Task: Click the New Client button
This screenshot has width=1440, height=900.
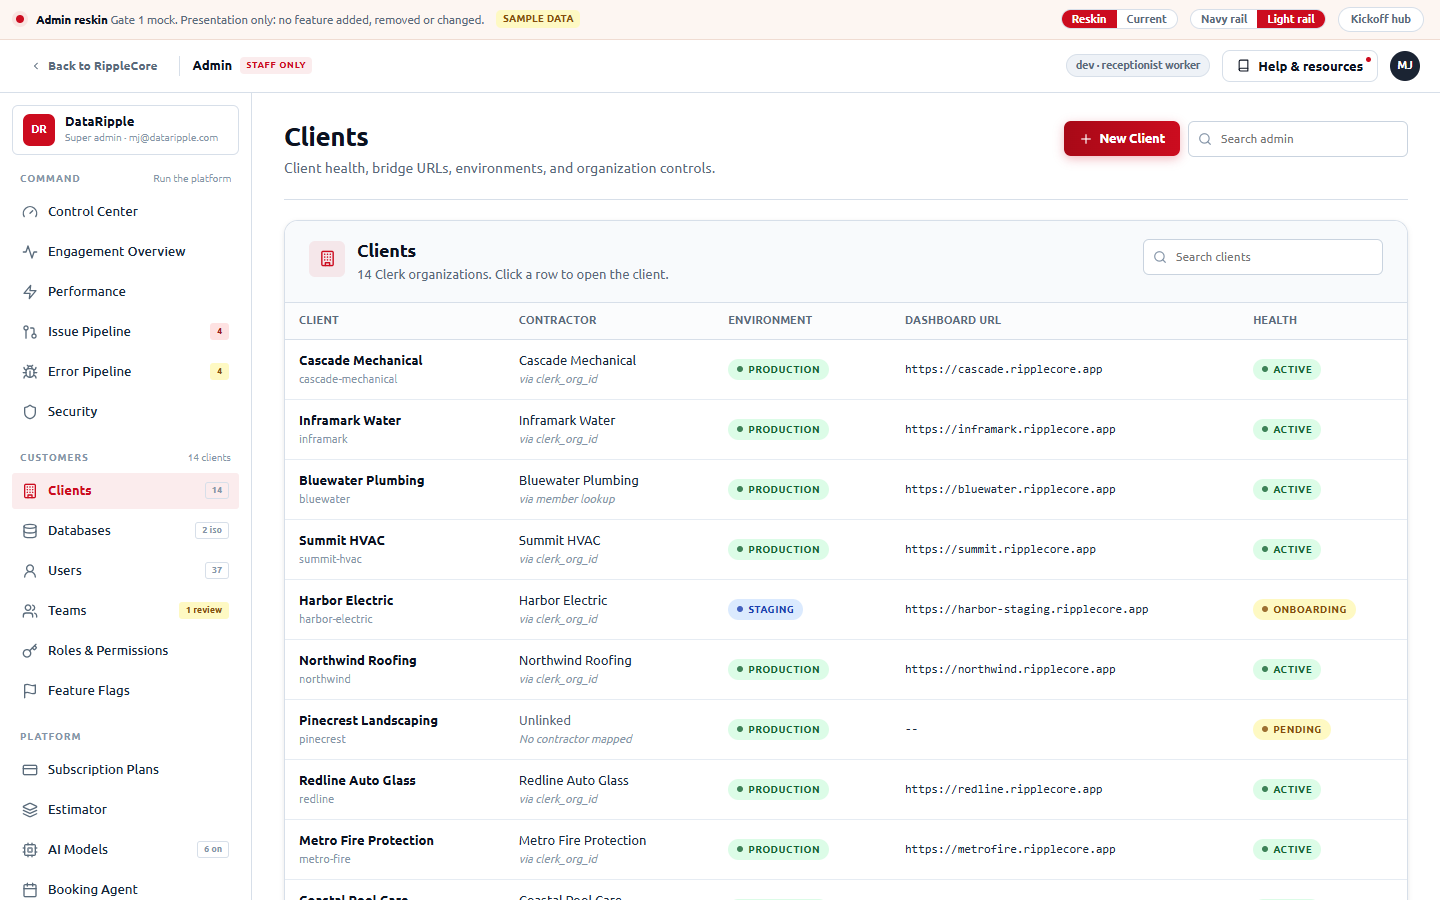Action: [x=1122, y=139]
